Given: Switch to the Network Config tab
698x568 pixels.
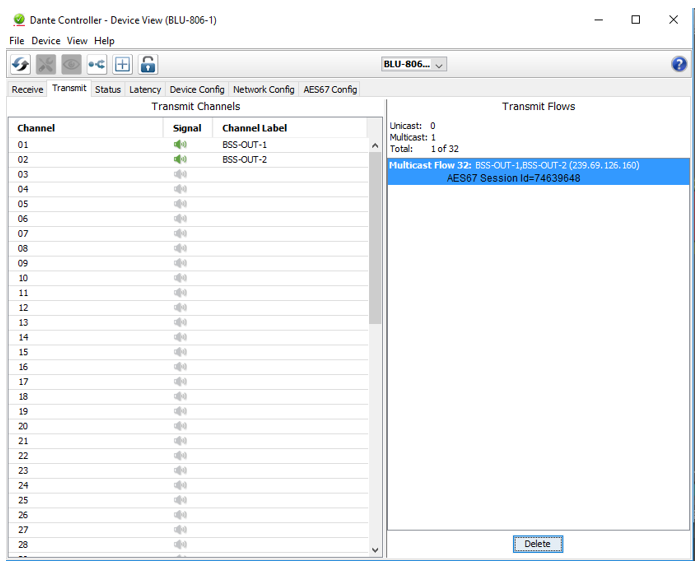Looking at the screenshot, I should click(264, 89).
